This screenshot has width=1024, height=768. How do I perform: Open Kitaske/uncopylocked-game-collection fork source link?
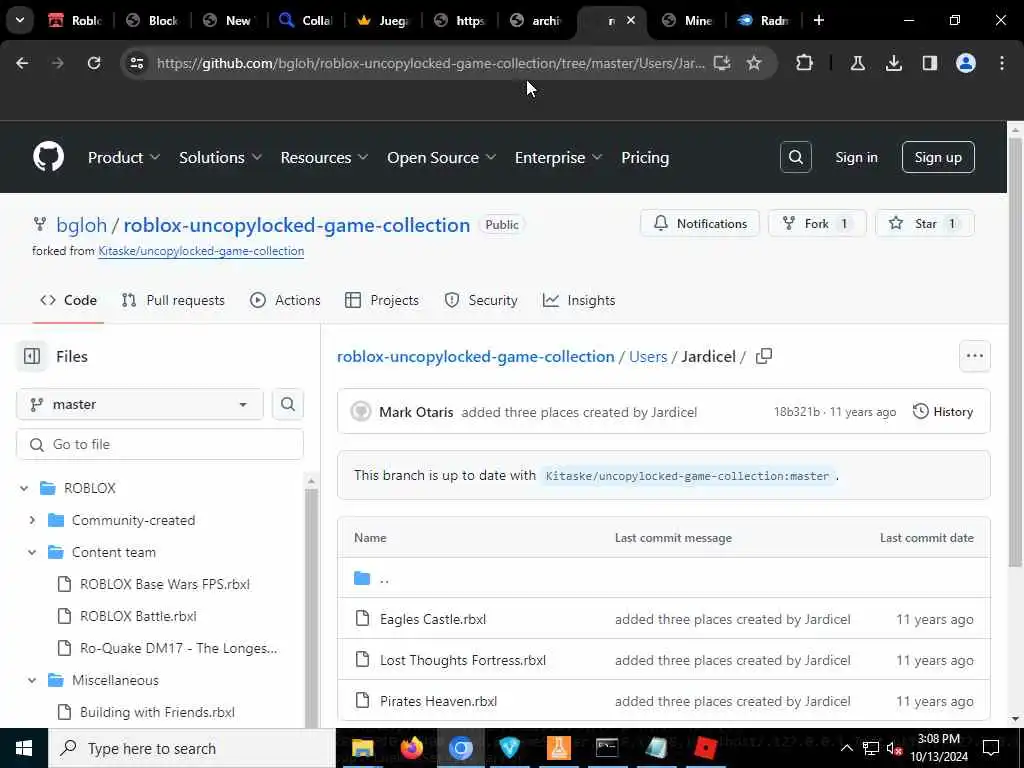201,251
